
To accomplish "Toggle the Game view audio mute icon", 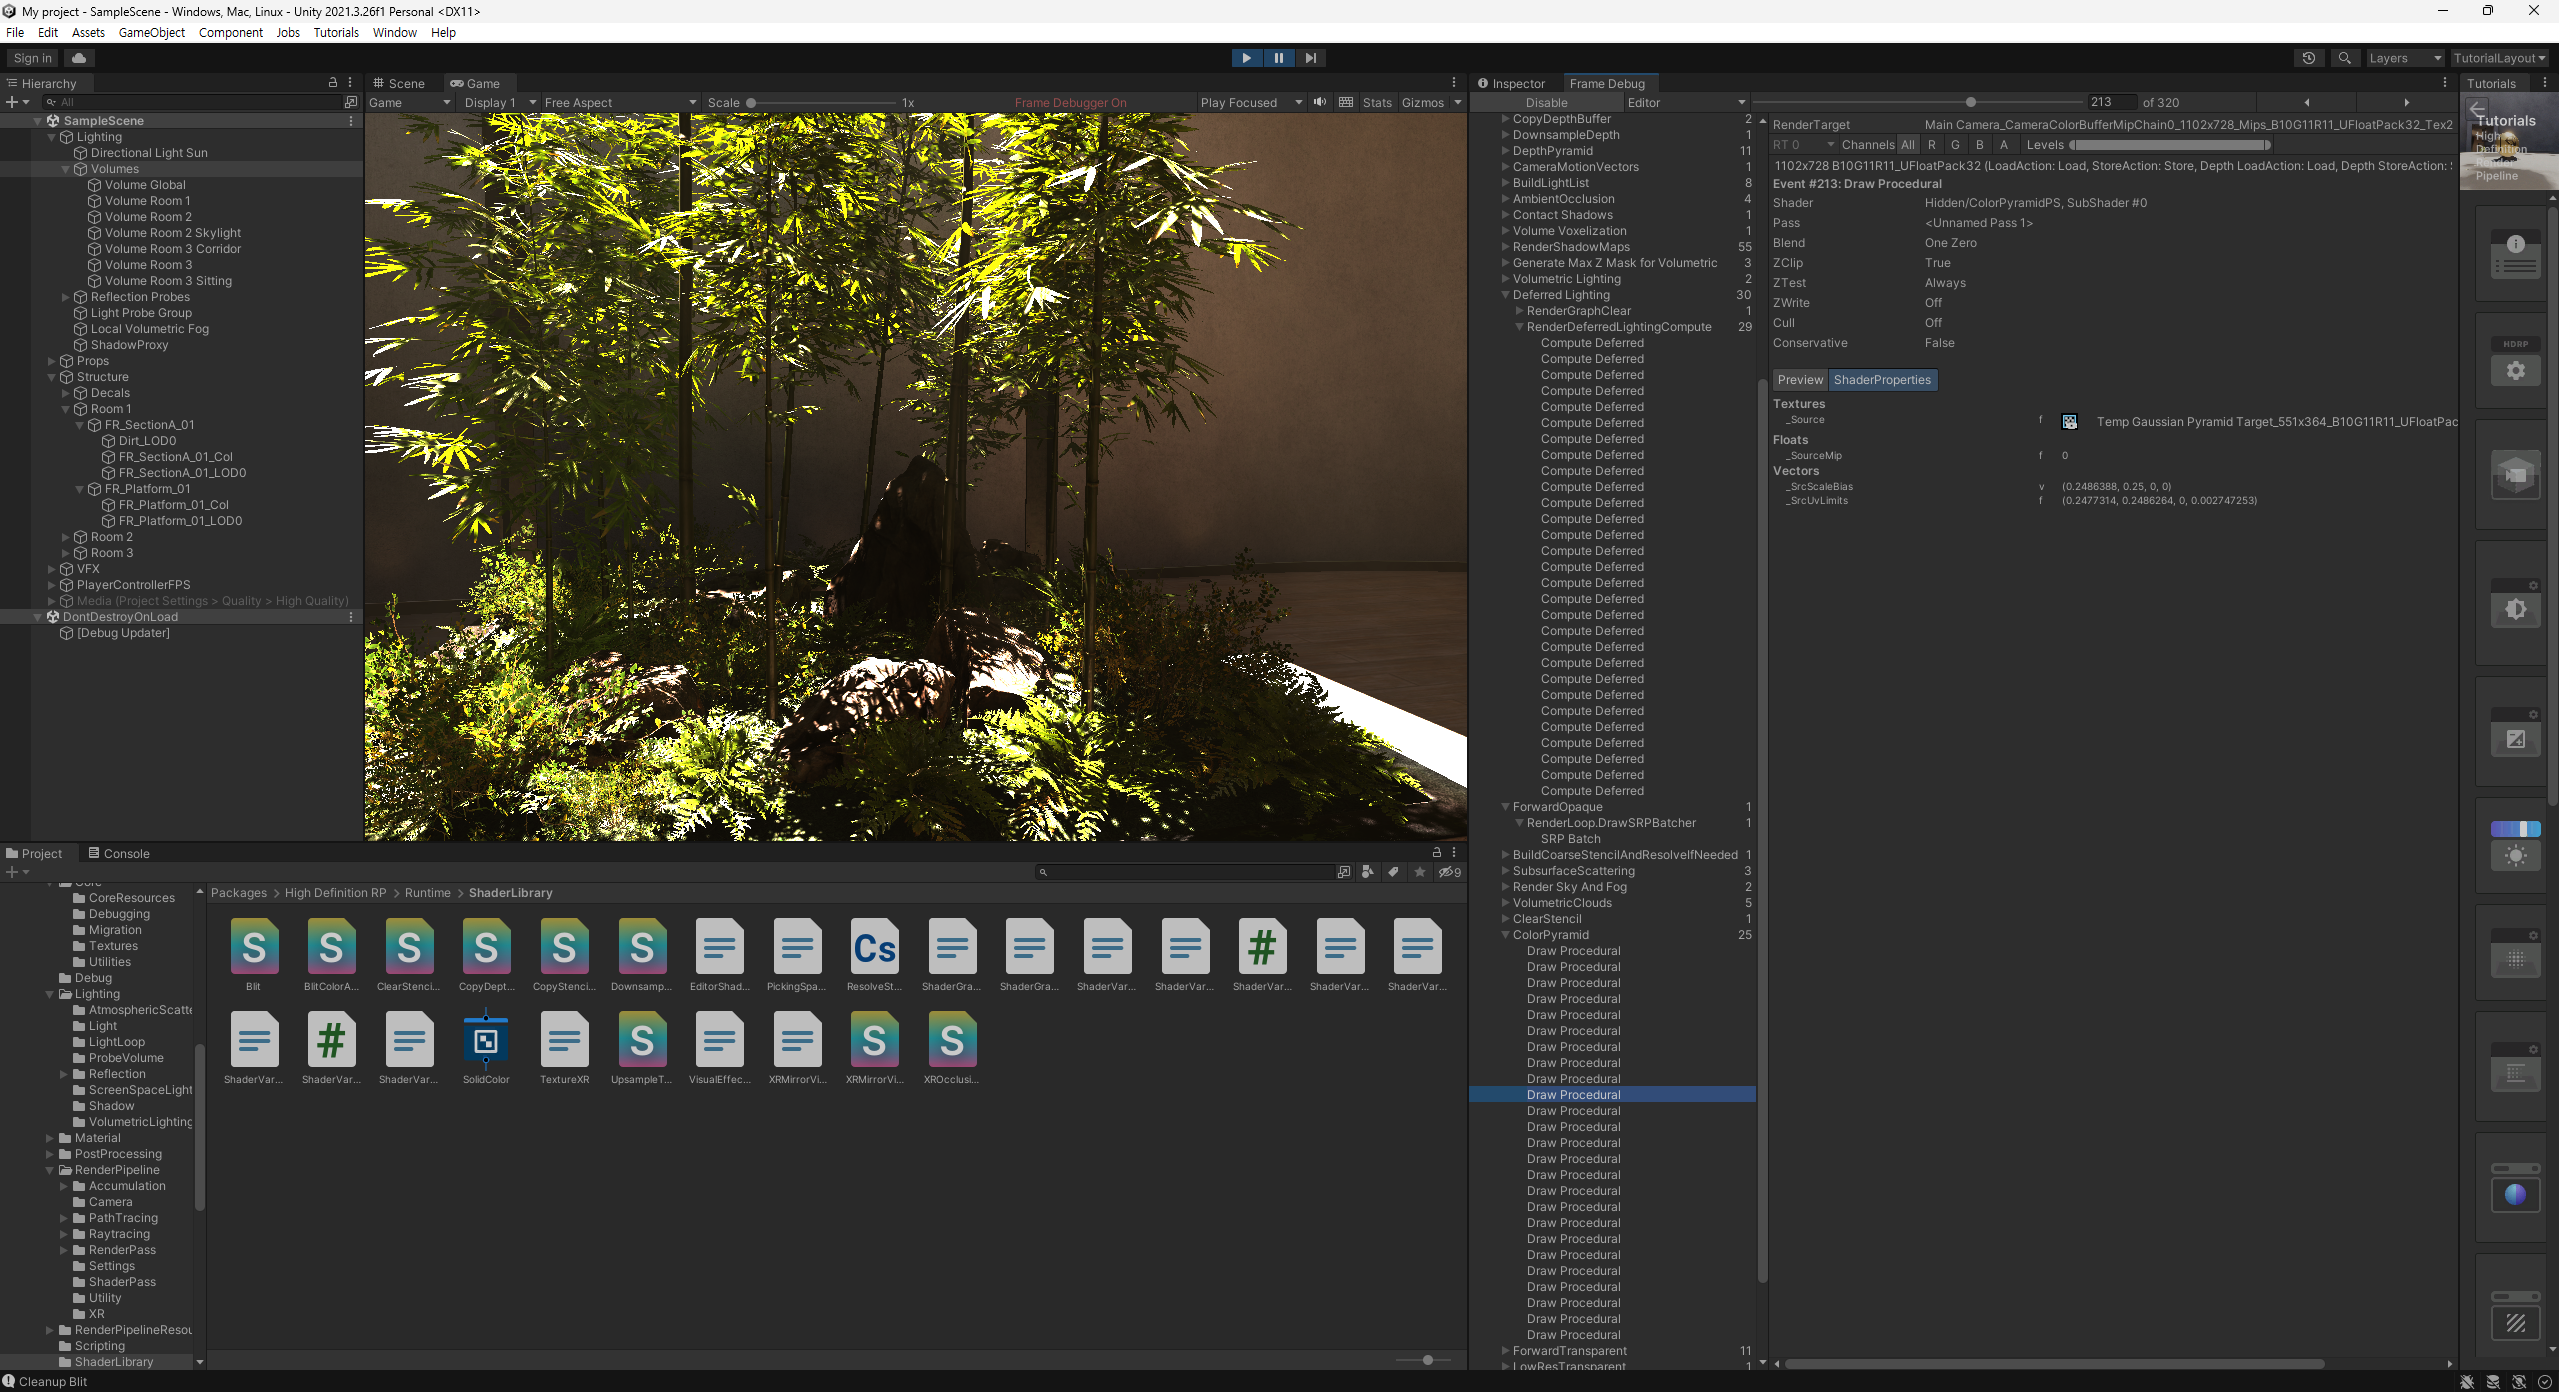I will click(1320, 102).
